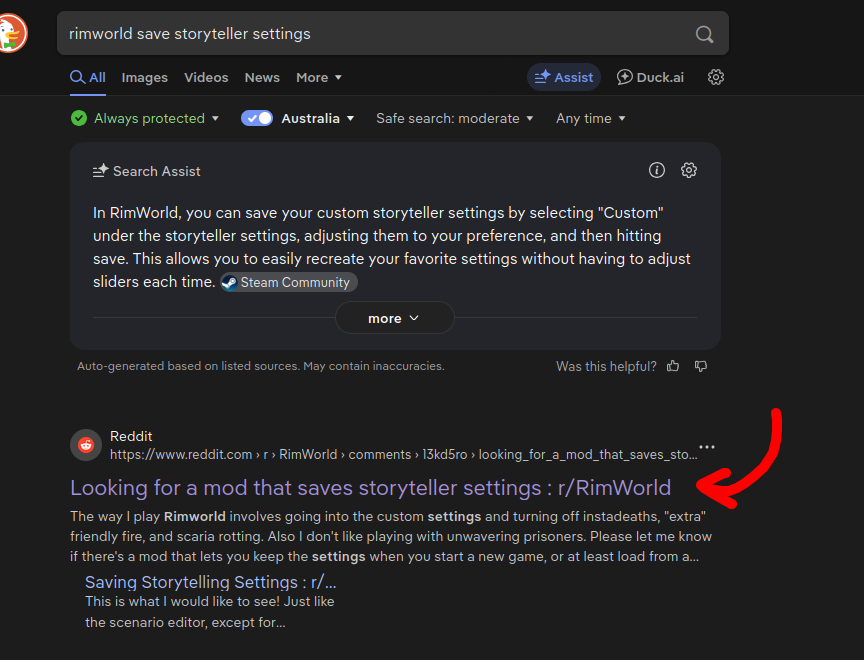The width and height of the screenshot is (864, 660).
Task: Click 'Auto-generated based on listed sources' notice
Action: (x=261, y=366)
